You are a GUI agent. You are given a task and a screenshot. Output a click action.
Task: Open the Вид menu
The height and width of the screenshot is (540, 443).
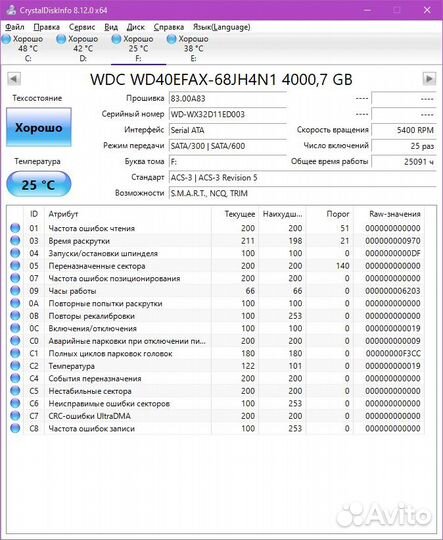(111, 27)
